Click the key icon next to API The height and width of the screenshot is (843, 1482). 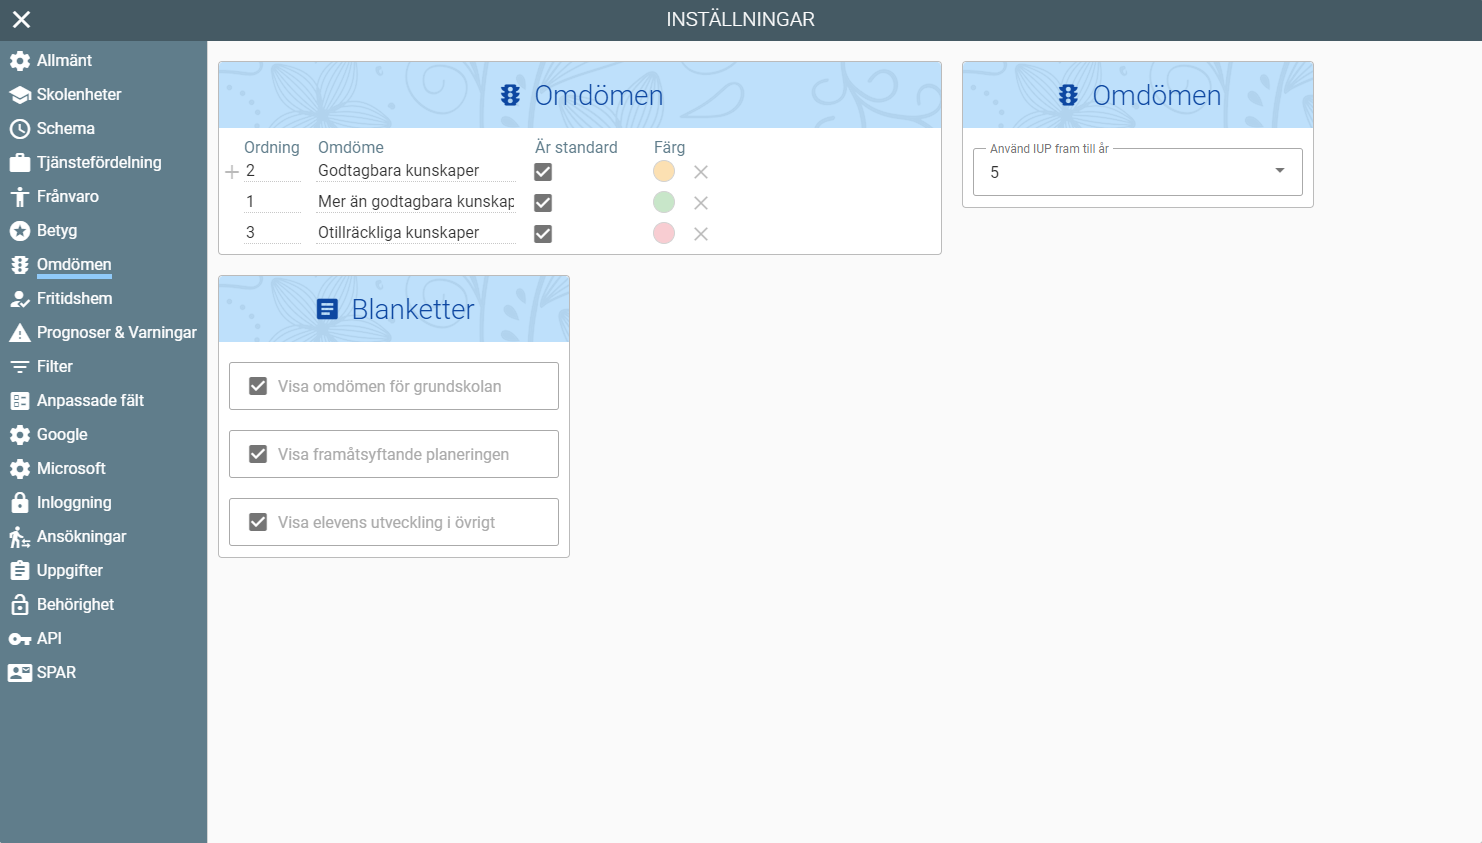(x=19, y=639)
